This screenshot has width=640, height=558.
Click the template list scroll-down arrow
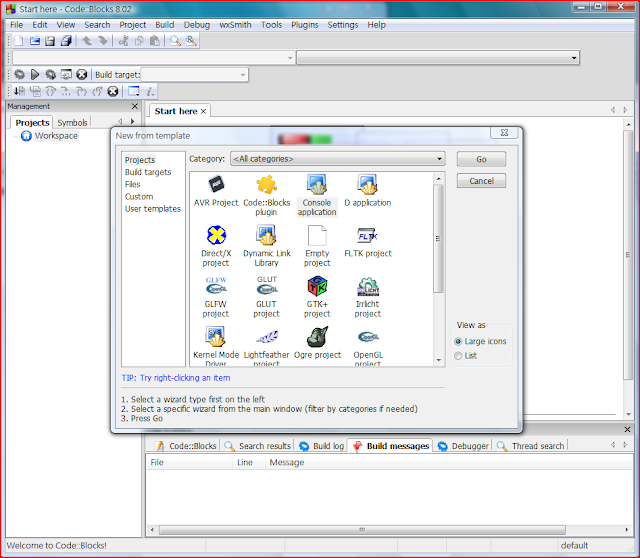point(438,360)
